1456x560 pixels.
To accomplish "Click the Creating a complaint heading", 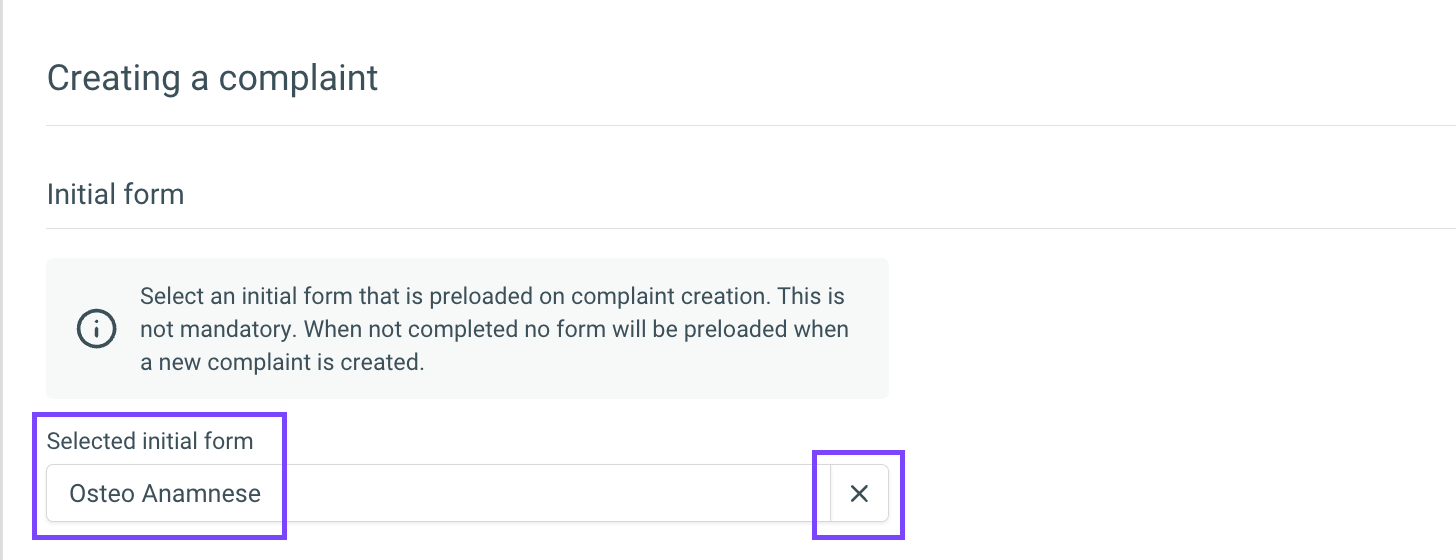I will coord(212,77).
